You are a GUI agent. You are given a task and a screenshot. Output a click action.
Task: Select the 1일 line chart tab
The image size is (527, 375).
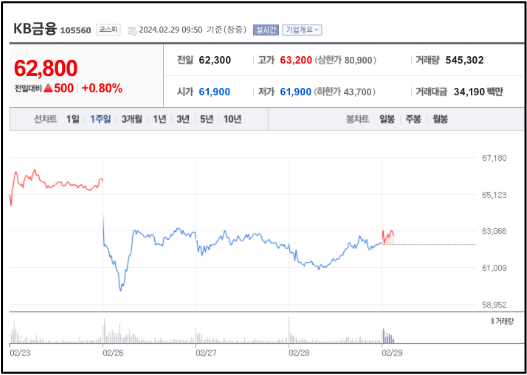tap(73, 119)
